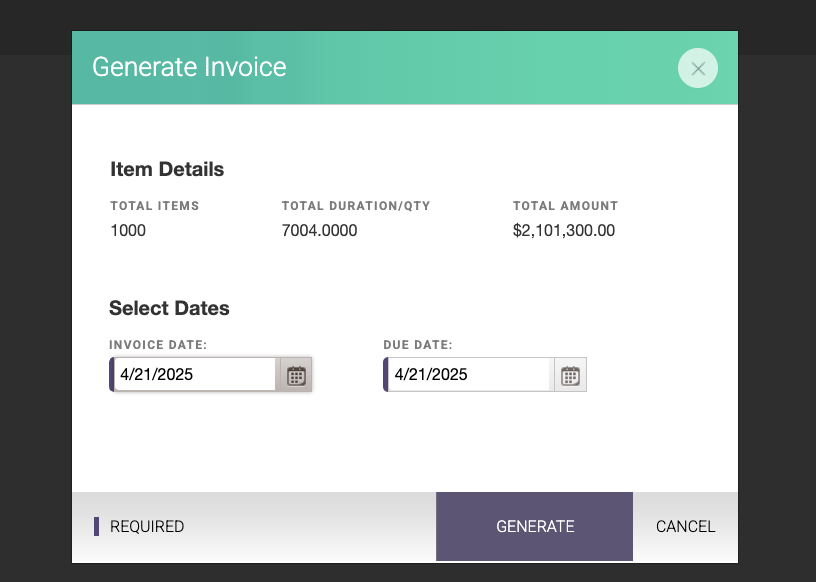Click the Required legend text
This screenshot has height=582, width=816.
coord(147,526)
